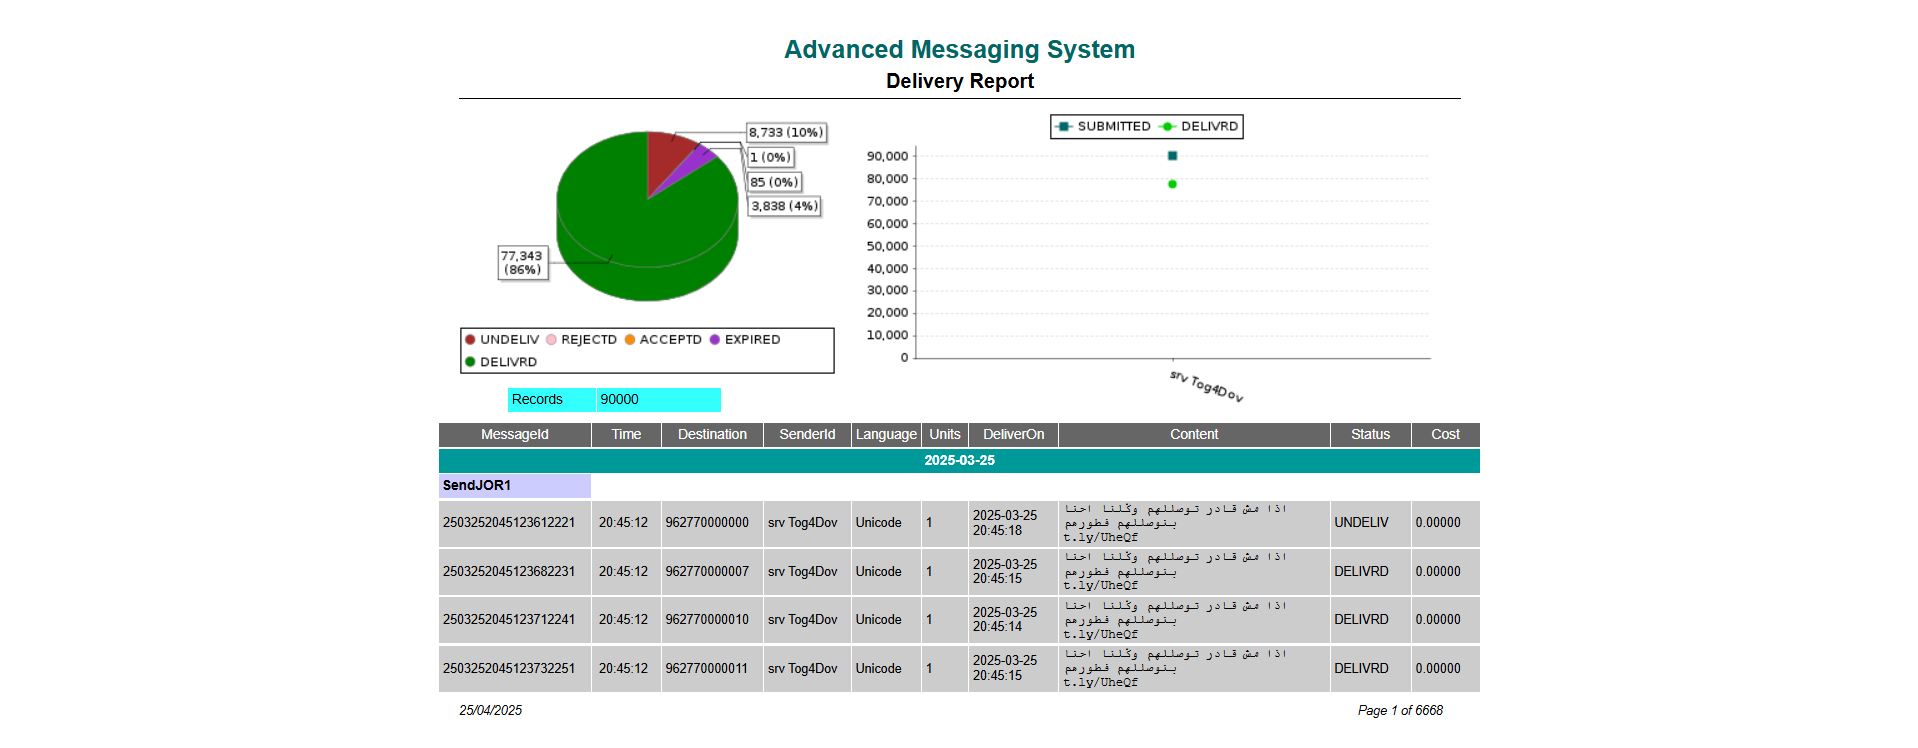Click the MessageId column header

(515, 434)
